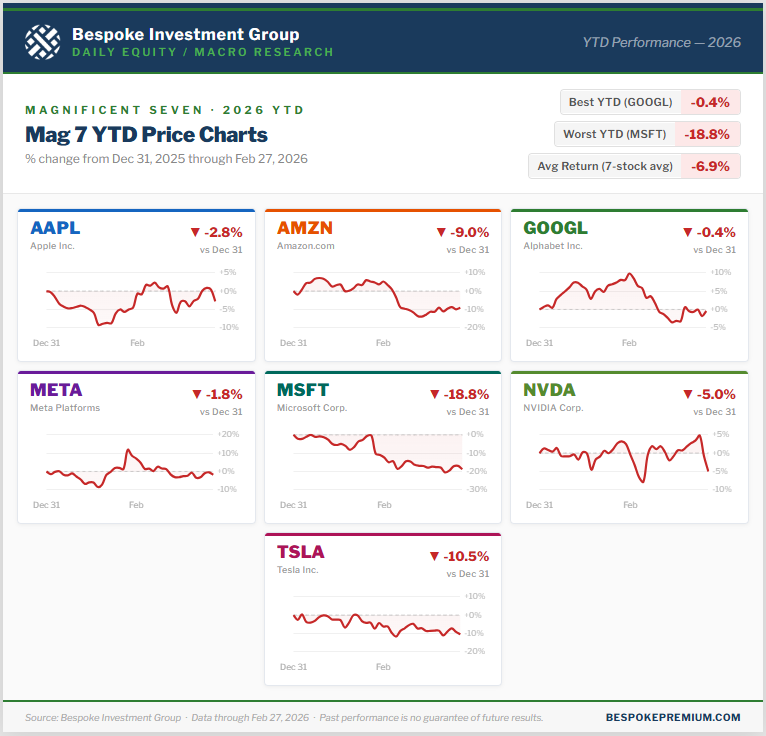The image size is (766, 736).
Task: Open the BESPOKEPREMIUM.COM link in footer
Action: point(672,717)
